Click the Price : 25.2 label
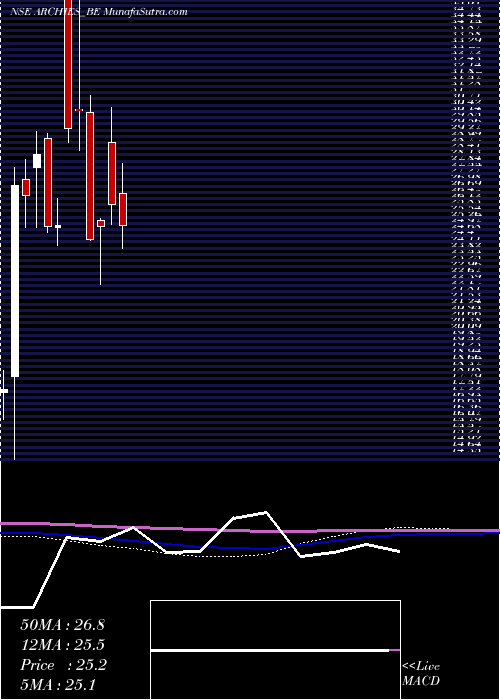The width and height of the screenshot is (500, 700). [63, 665]
